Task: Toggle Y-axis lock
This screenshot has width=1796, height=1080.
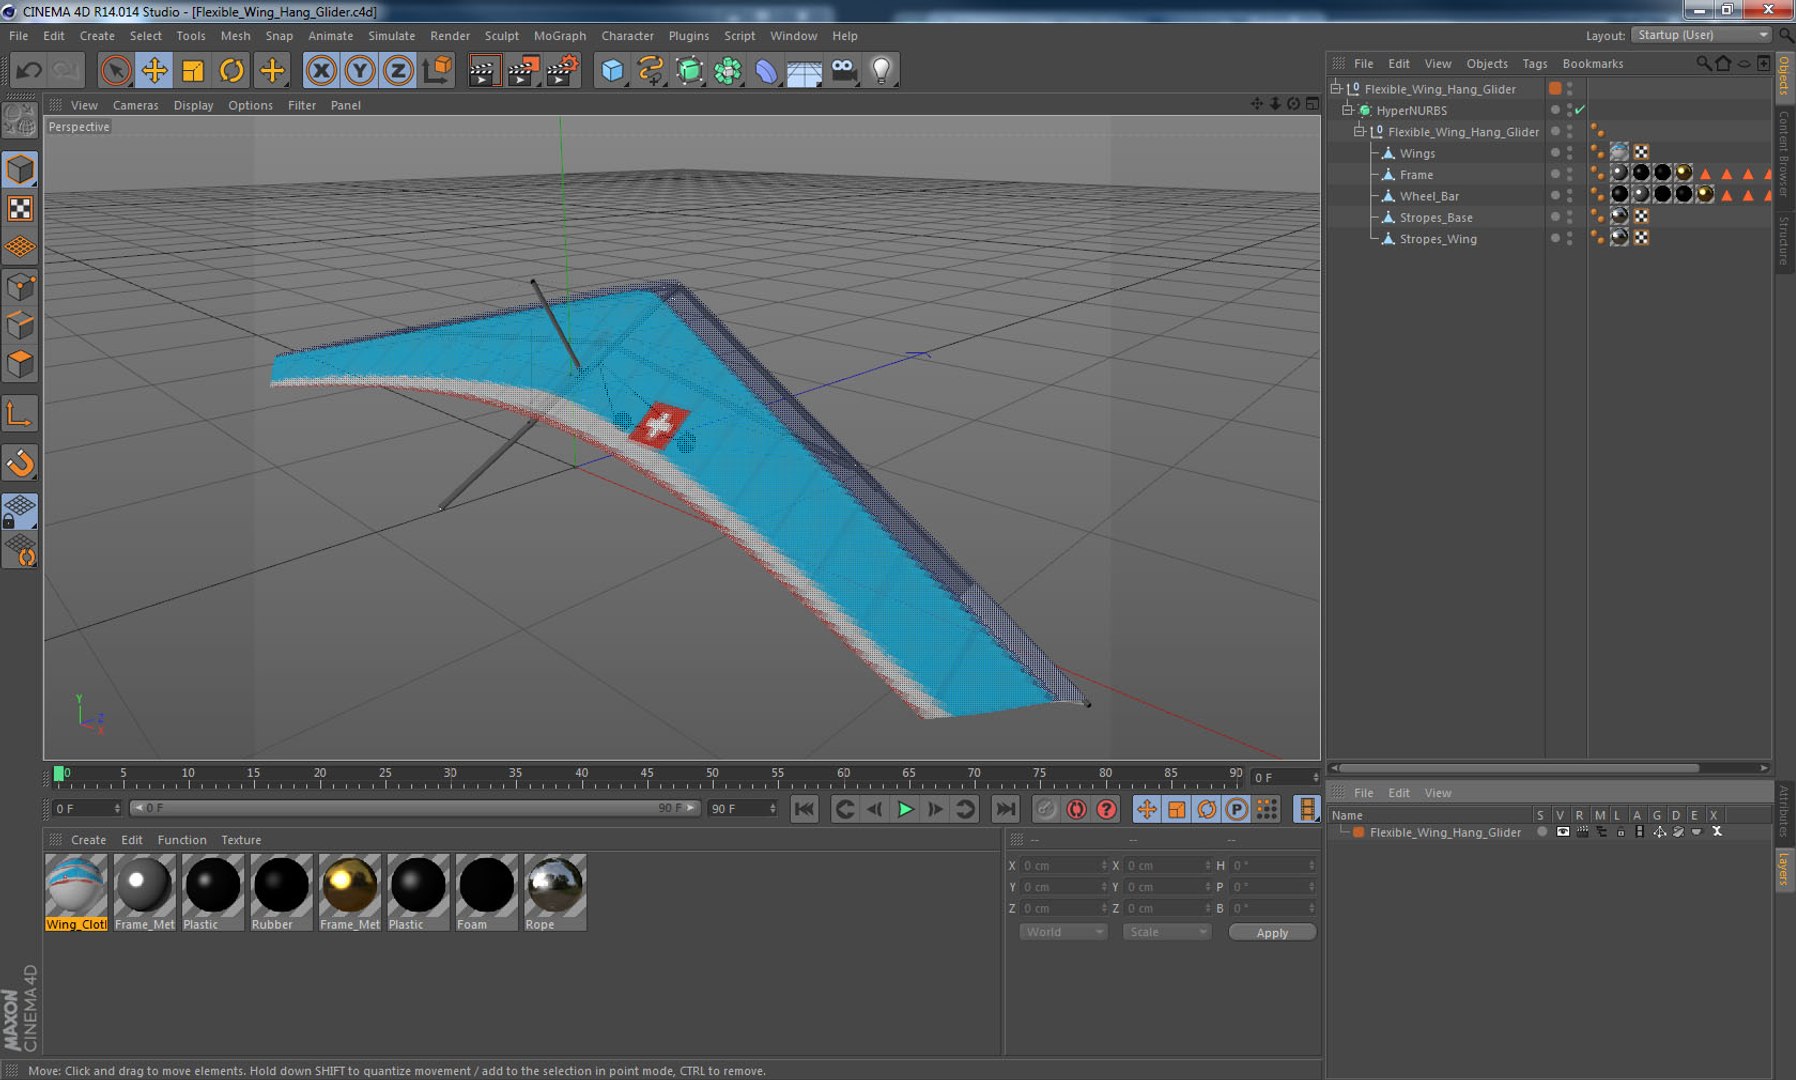Action: [x=359, y=70]
